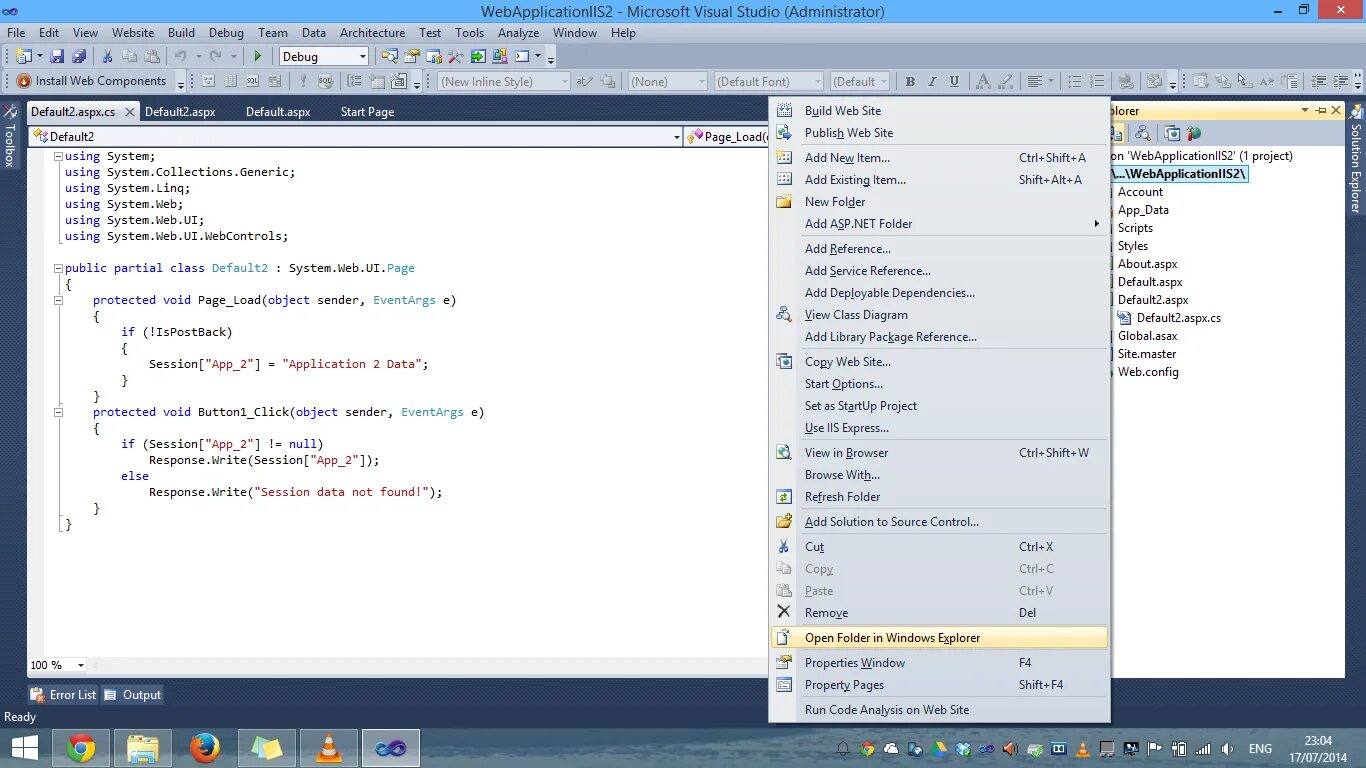Click the Run Code Analysis on Web Site entry
1366x768 pixels.
pyautogui.click(x=939, y=710)
